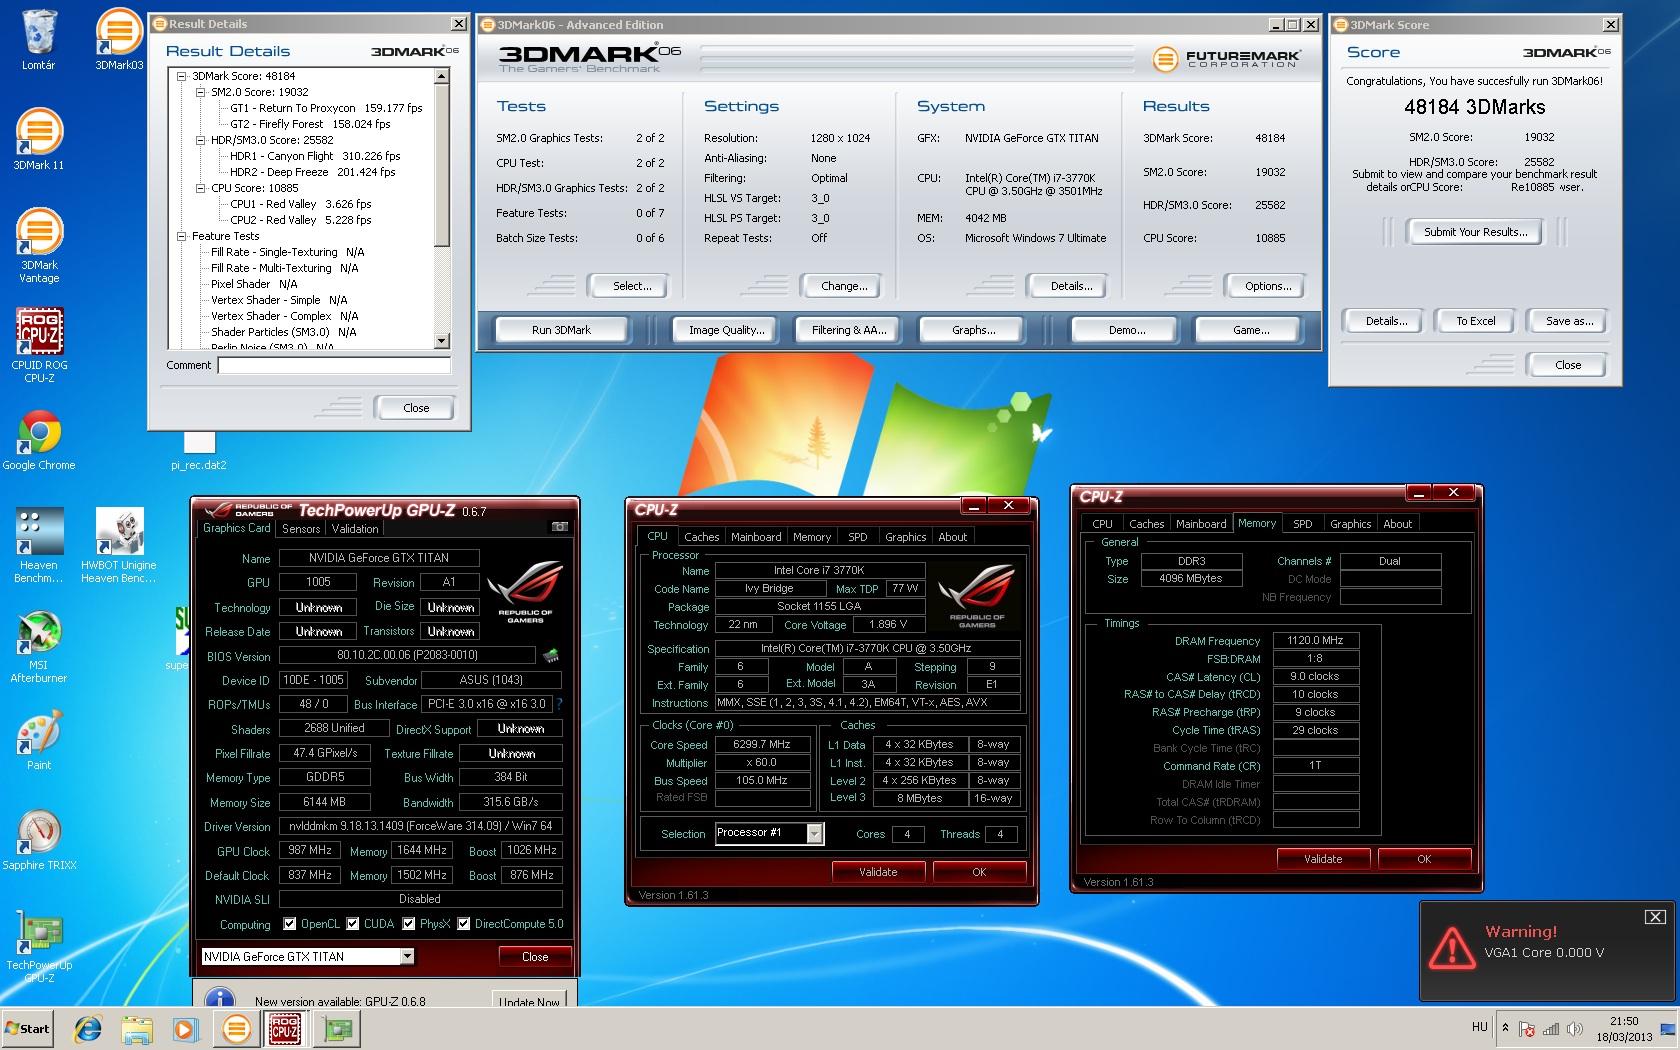Screen dimensions: 1680x1050
Task: Open the Start menu
Action: click(28, 1029)
